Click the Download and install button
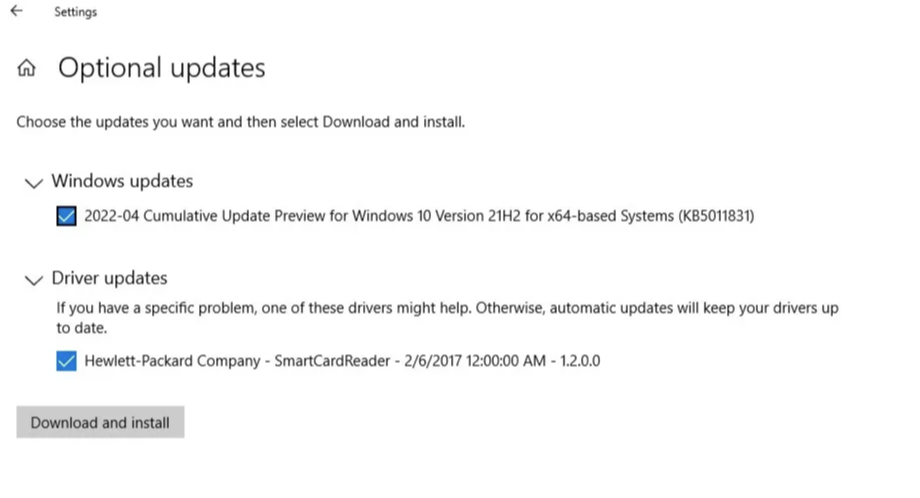The height and width of the screenshot is (498, 920). point(100,422)
